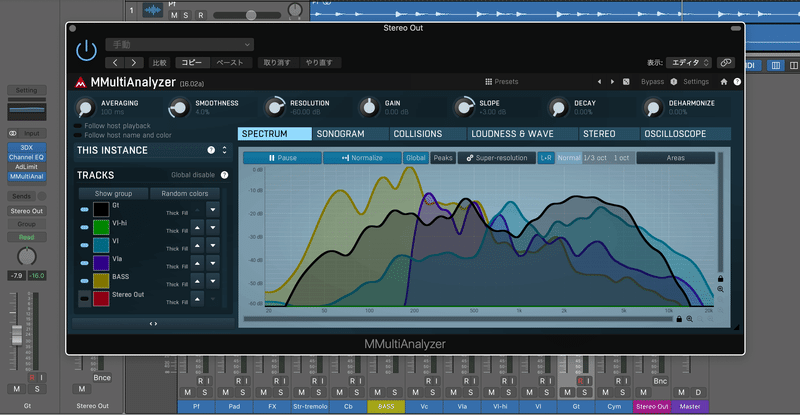
Task: Open the エディタ view dropdown
Action: click(x=689, y=62)
